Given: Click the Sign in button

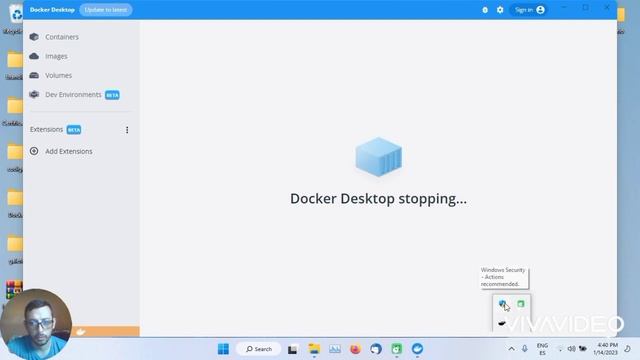Looking at the screenshot, I should [x=529, y=10].
